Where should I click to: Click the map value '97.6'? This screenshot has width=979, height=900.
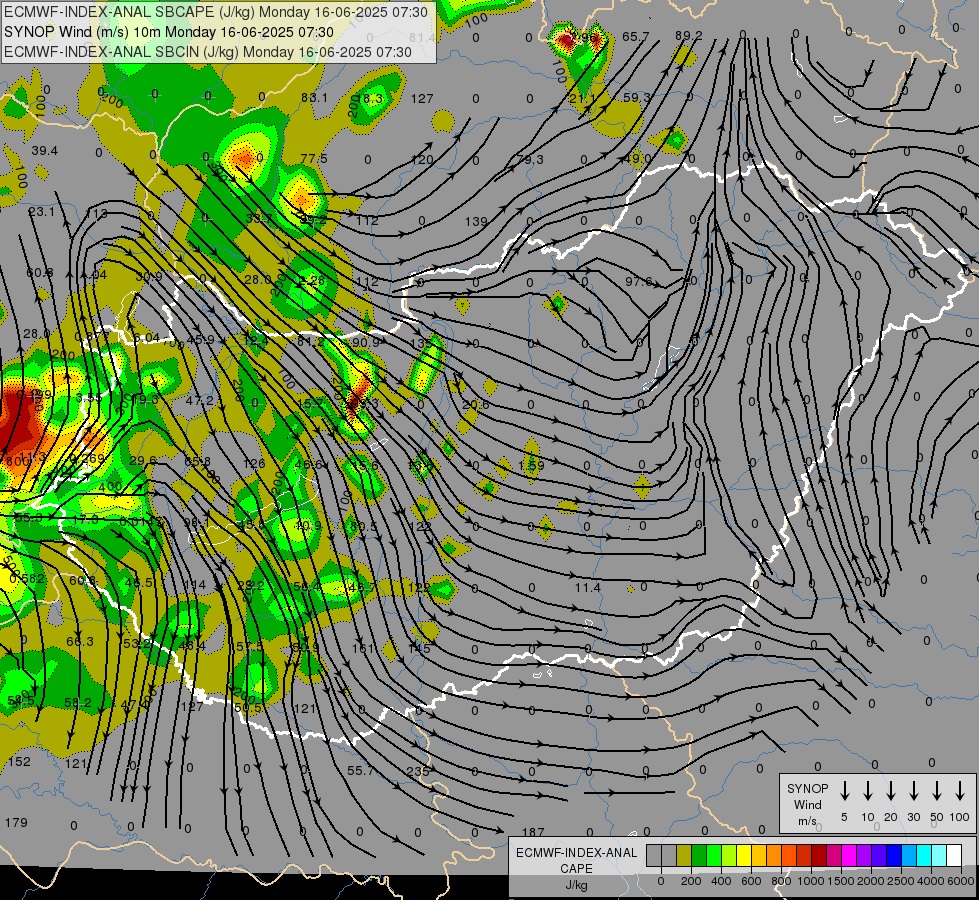[x=639, y=282]
